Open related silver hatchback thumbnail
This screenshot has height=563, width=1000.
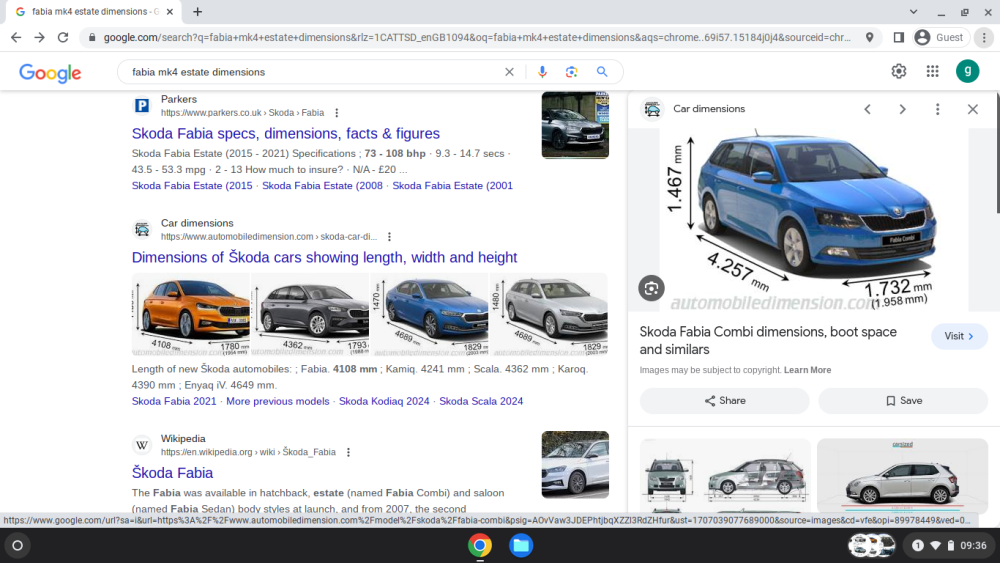(x=902, y=476)
